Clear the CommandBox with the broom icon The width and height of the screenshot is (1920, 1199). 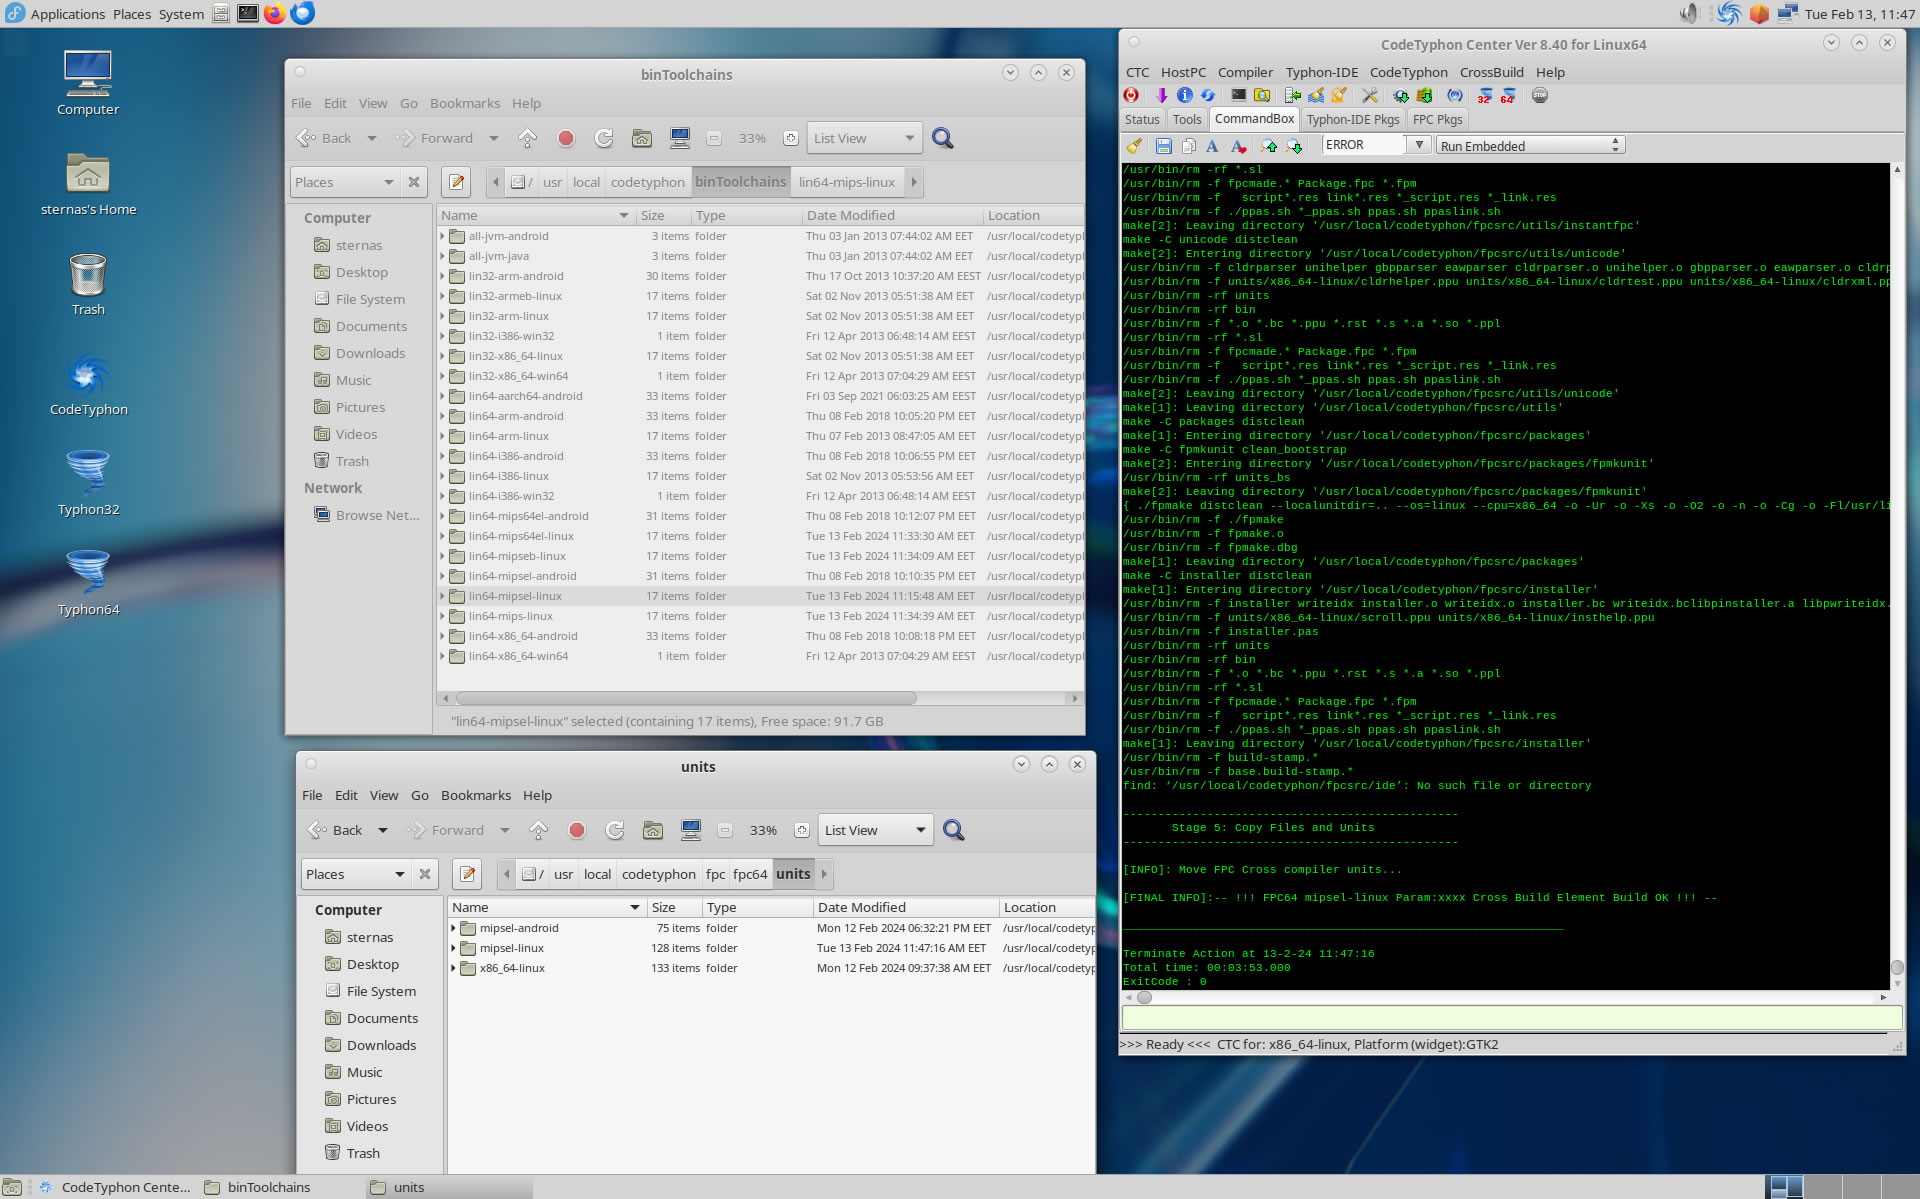1134,146
